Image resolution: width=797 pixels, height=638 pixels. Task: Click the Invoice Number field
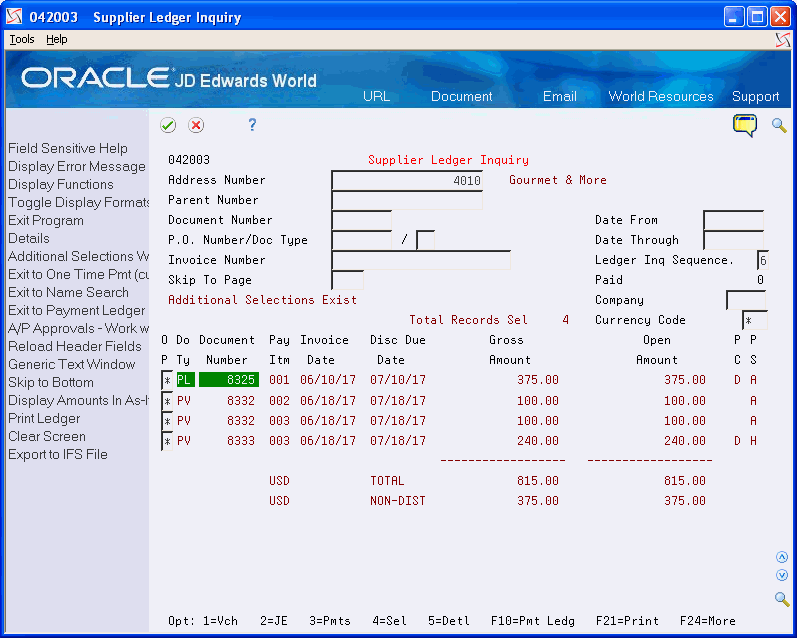click(421, 260)
